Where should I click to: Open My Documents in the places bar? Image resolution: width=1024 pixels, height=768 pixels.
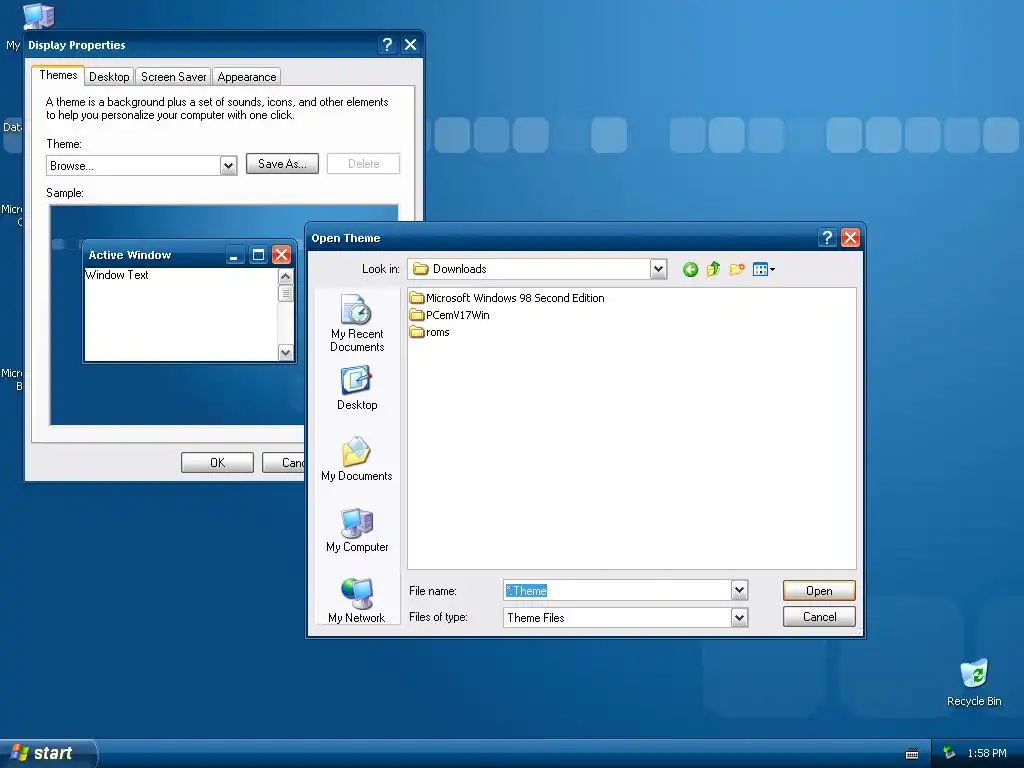(x=357, y=459)
